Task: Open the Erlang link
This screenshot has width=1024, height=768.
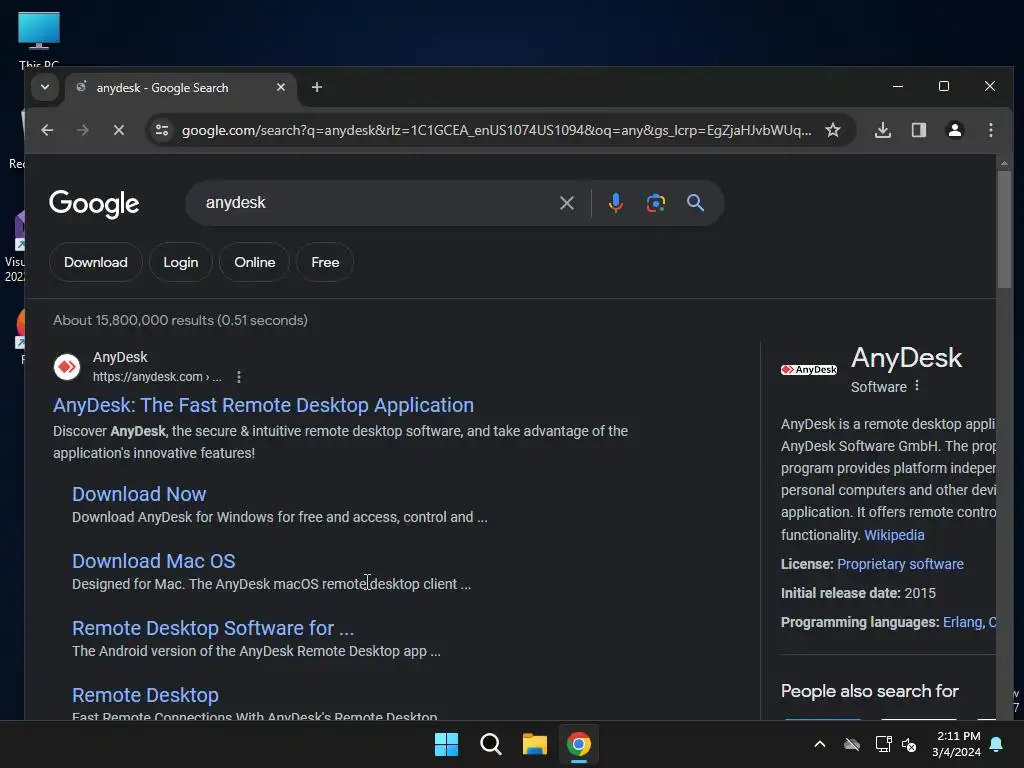Action: [963, 622]
